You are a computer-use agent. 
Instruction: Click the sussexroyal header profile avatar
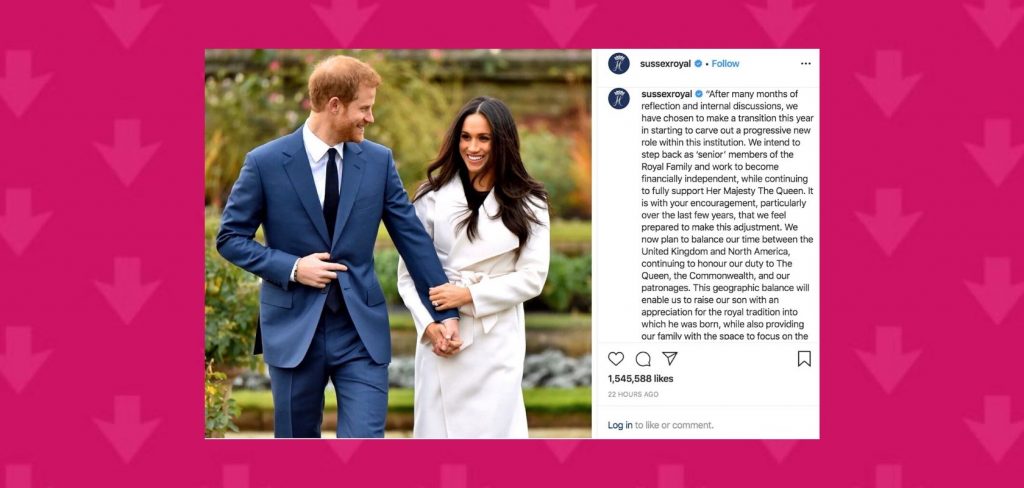(x=618, y=63)
